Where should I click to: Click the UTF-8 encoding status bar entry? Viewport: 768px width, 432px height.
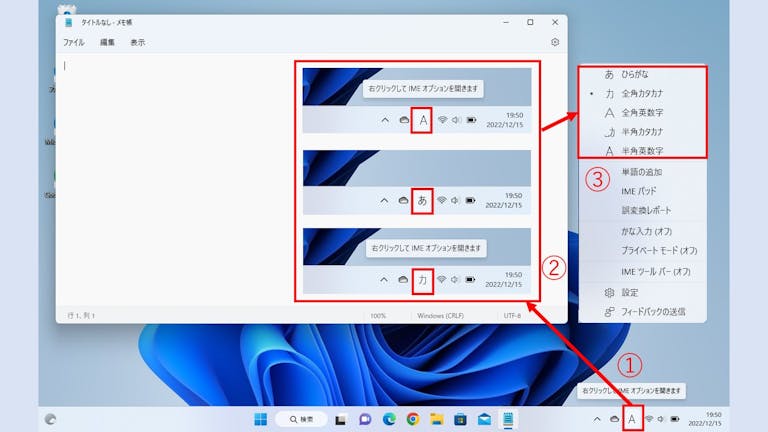(x=512, y=316)
